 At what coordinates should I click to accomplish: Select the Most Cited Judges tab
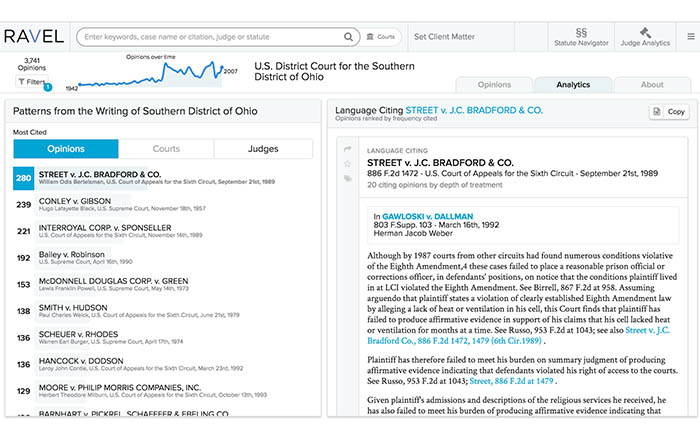pyautogui.click(x=263, y=149)
